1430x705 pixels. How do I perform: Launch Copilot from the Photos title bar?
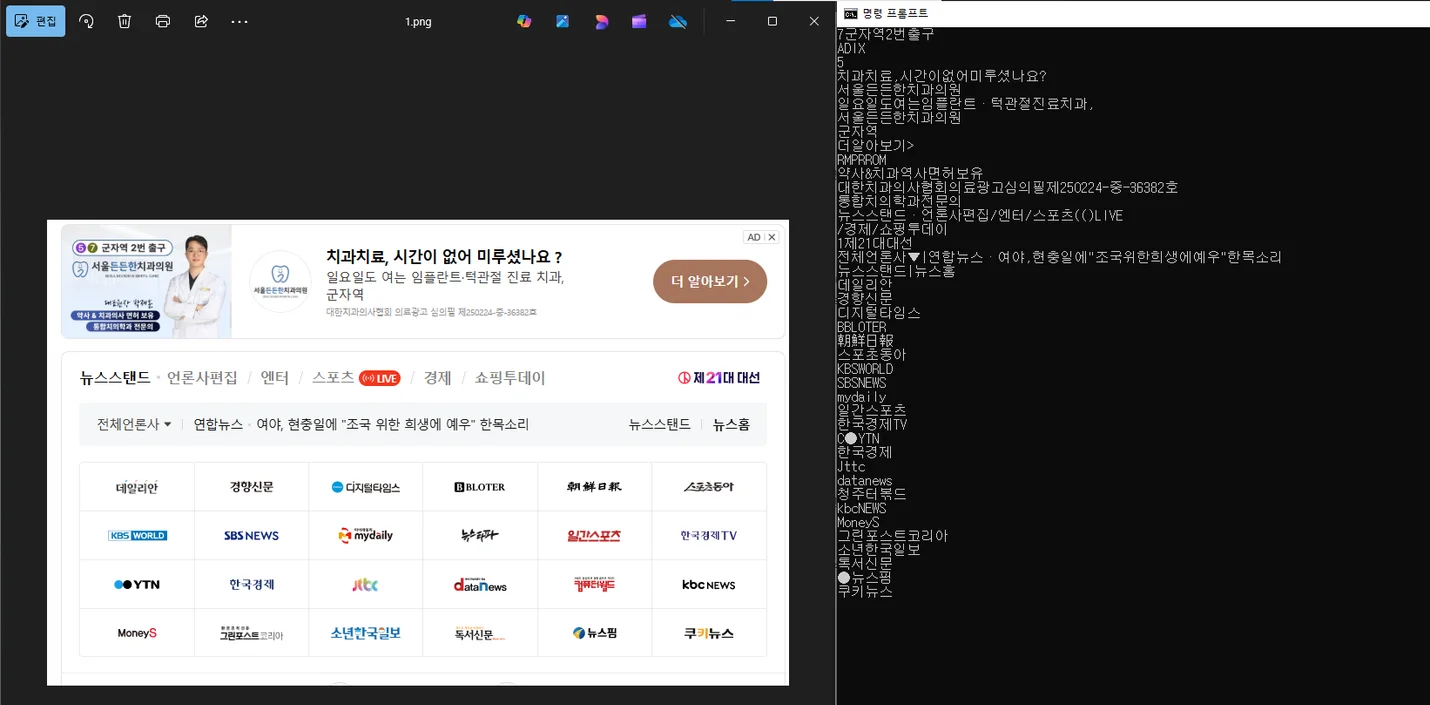pyautogui.click(x=524, y=21)
